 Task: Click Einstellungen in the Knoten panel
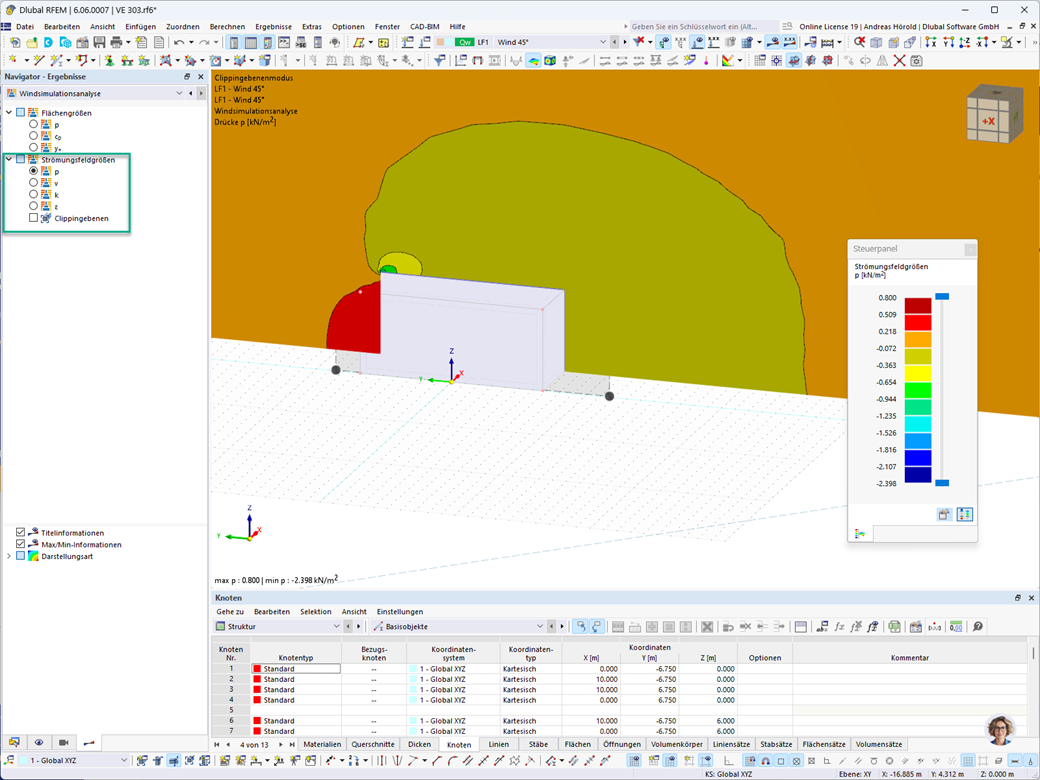coord(399,612)
